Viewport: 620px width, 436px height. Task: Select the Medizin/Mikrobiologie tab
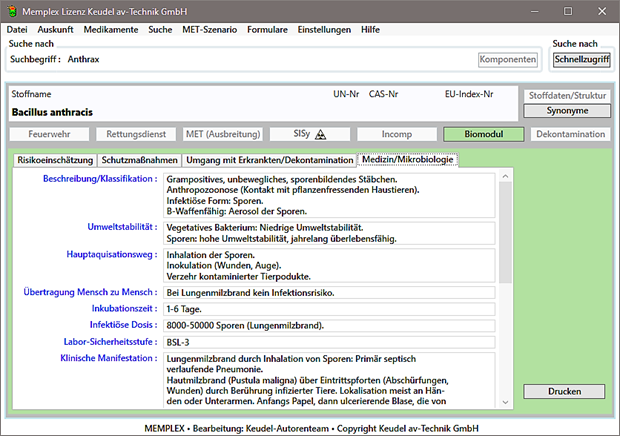(408, 159)
